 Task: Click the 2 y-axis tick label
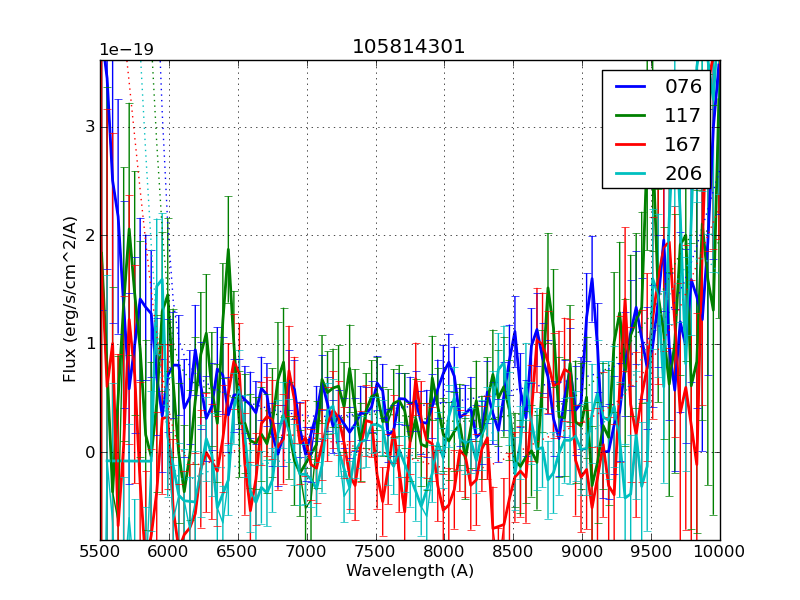(89, 235)
